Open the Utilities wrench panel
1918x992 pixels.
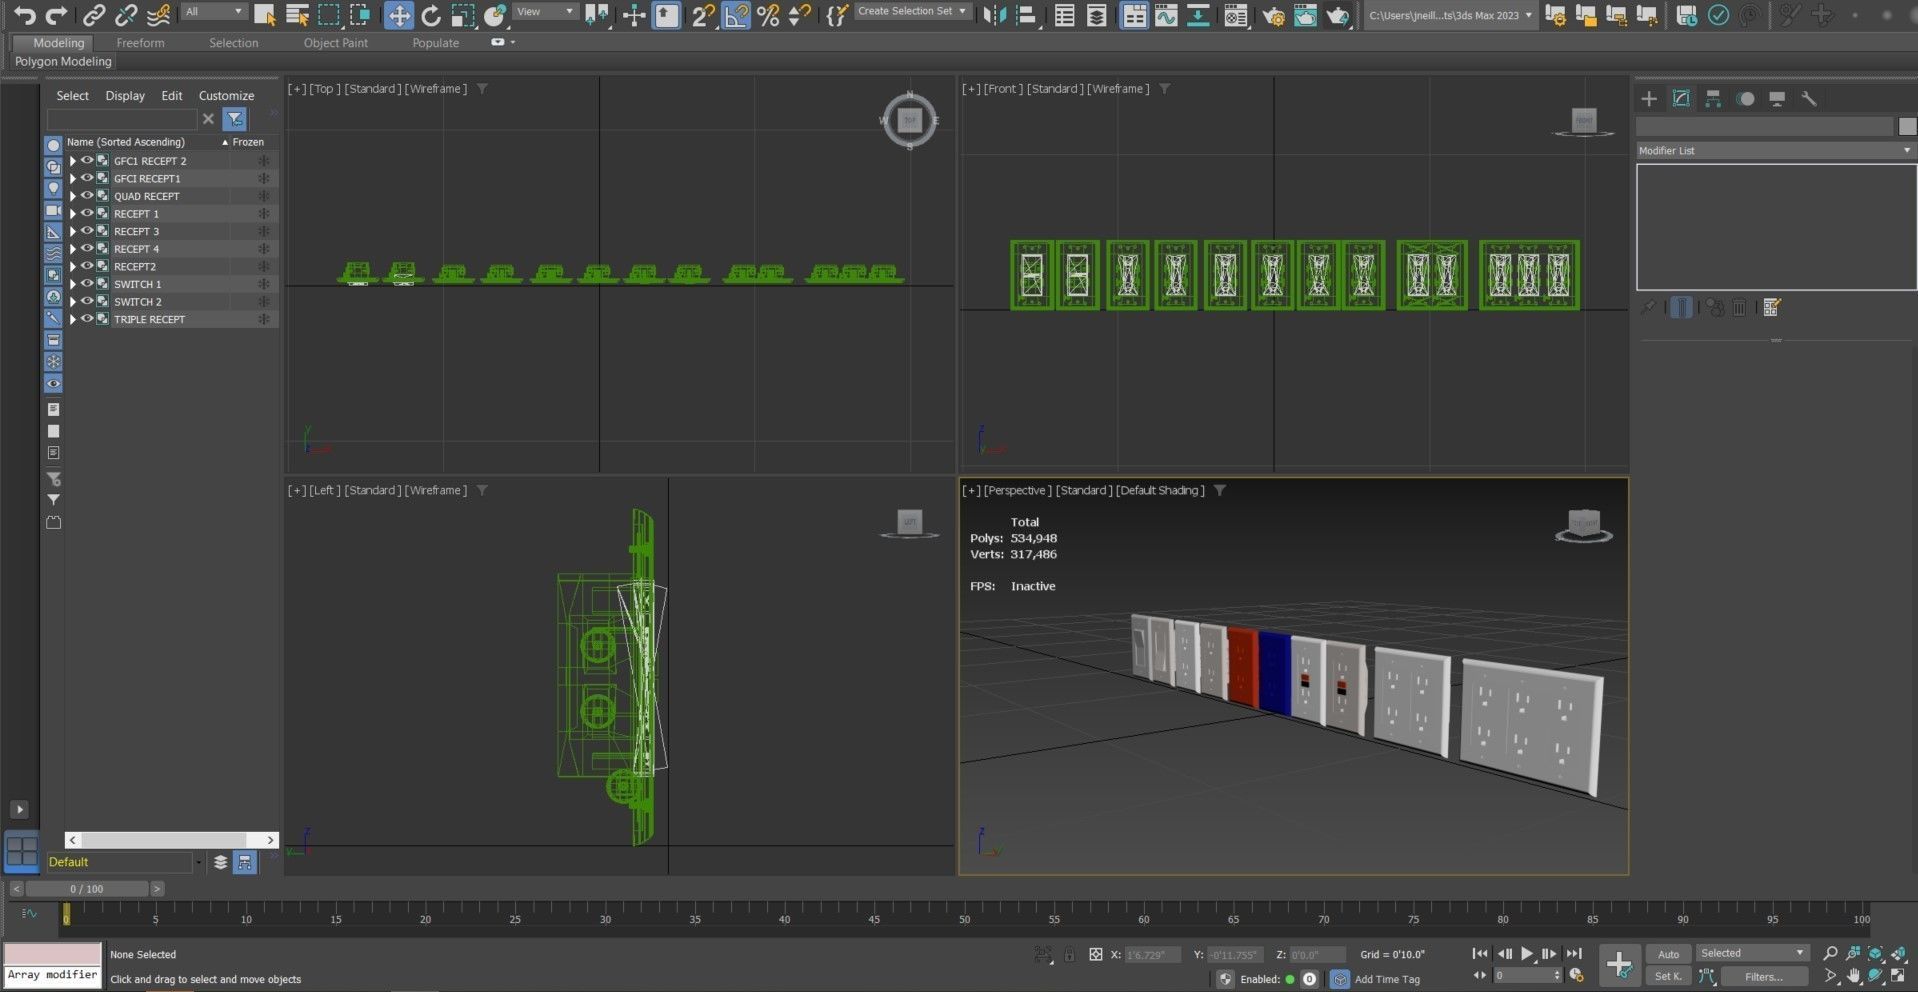pos(1809,98)
